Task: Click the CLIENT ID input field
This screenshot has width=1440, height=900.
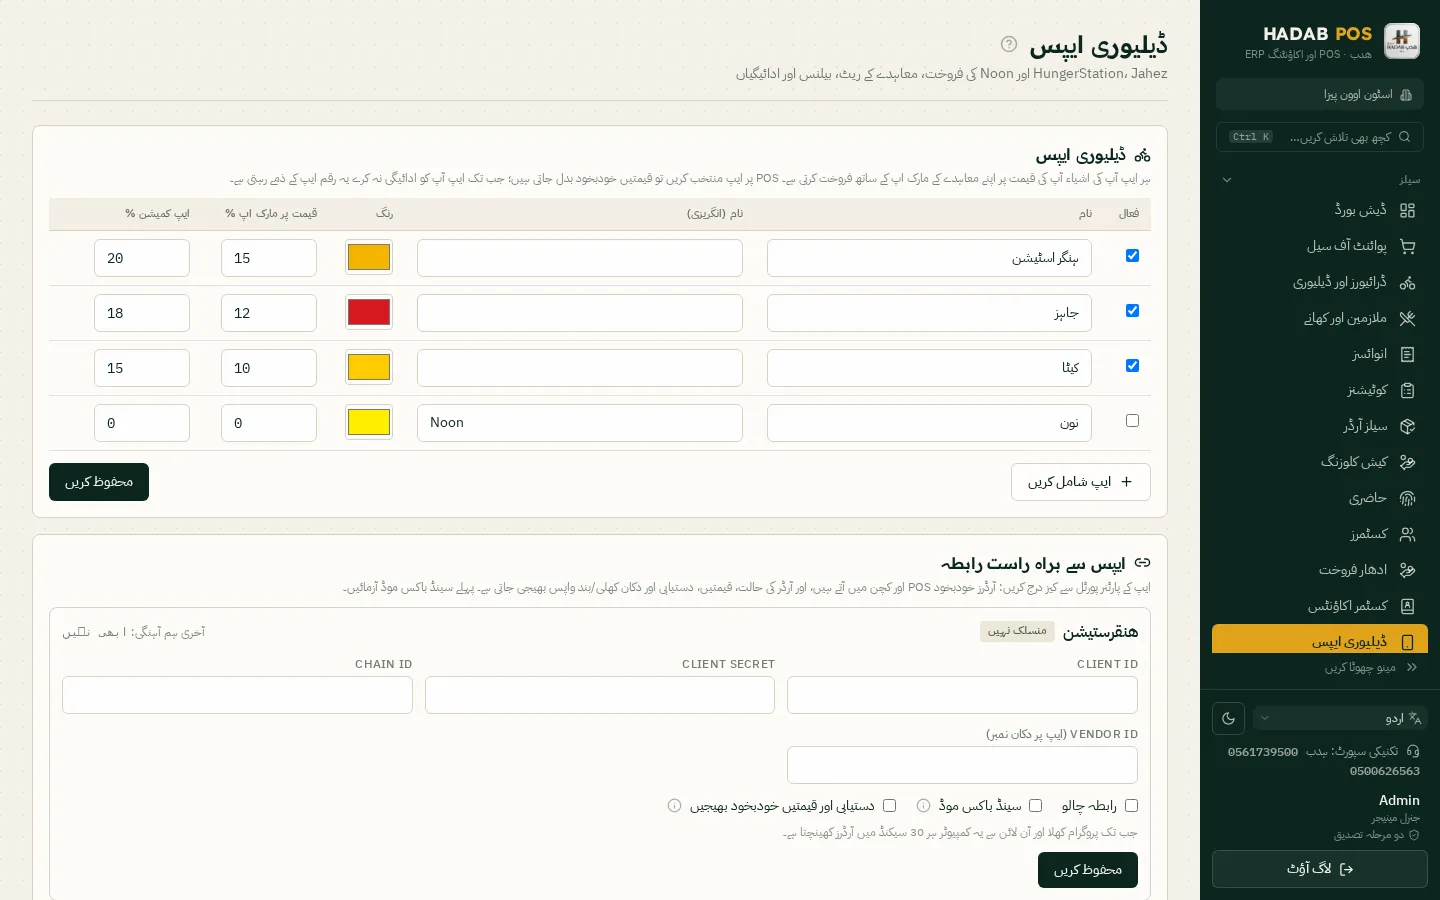Action: (x=962, y=695)
